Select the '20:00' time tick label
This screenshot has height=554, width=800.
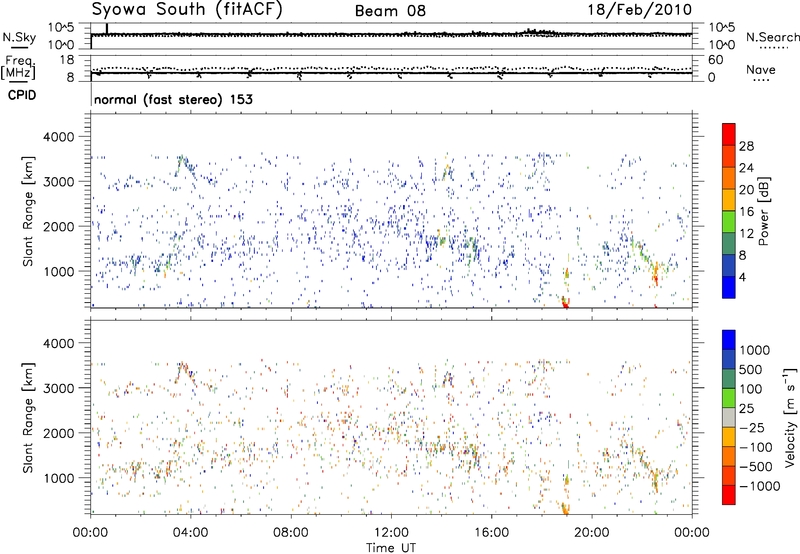pyautogui.click(x=592, y=533)
